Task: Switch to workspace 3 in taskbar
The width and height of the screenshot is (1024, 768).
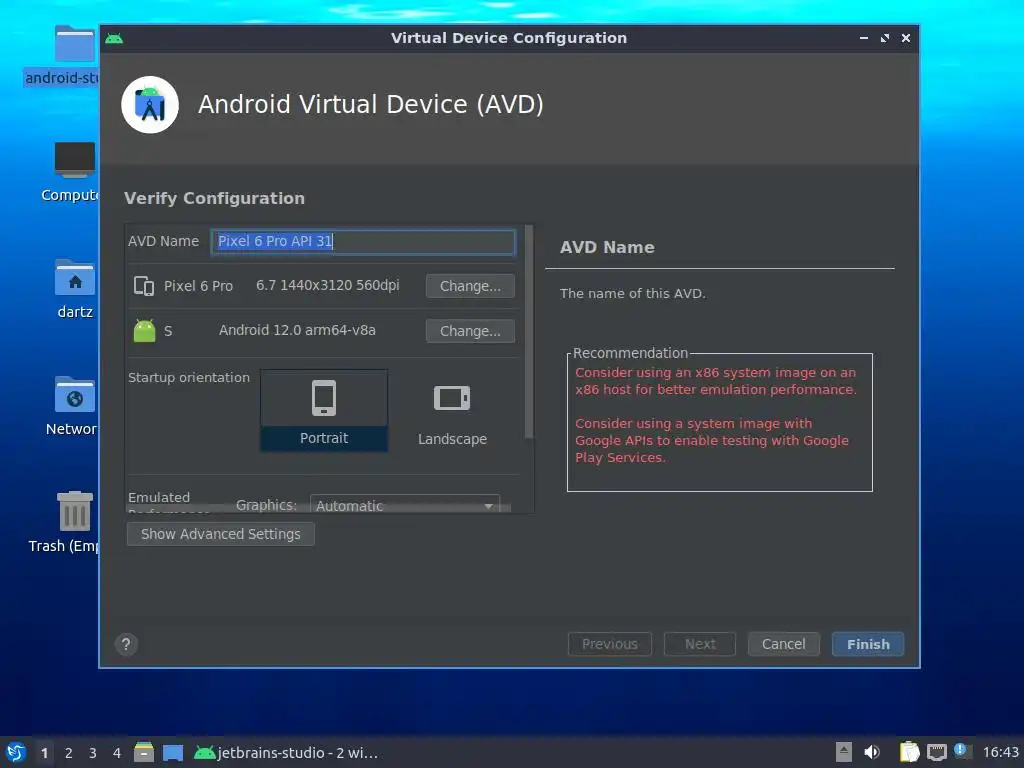Action: [x=93, y=753]
